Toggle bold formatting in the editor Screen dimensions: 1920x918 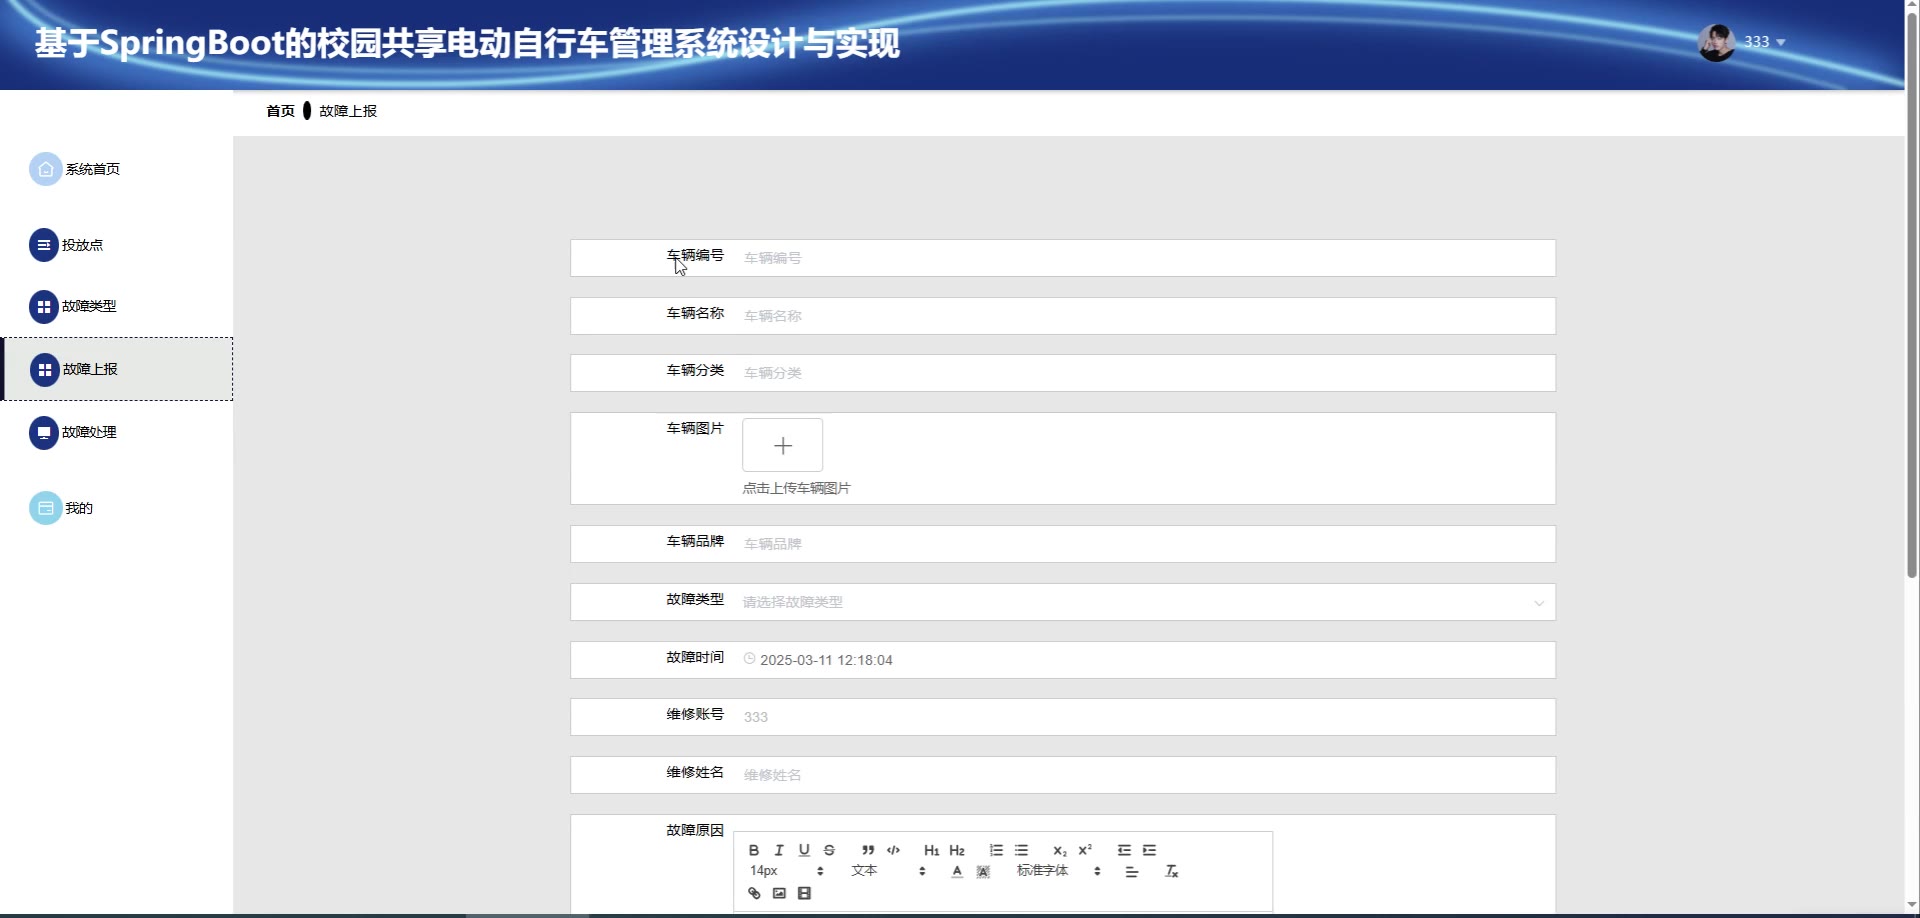[754, 850]
